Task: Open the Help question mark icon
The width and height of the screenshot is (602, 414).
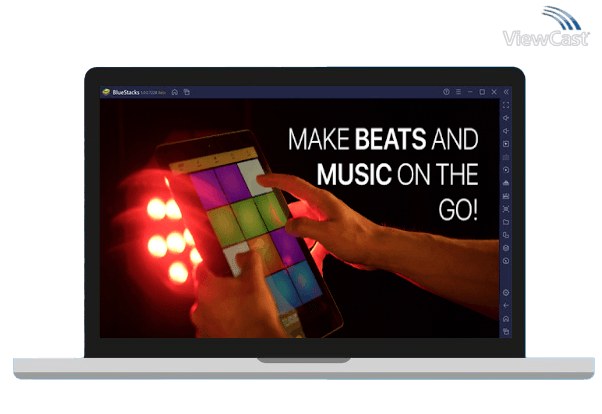Action: point(446,92)
